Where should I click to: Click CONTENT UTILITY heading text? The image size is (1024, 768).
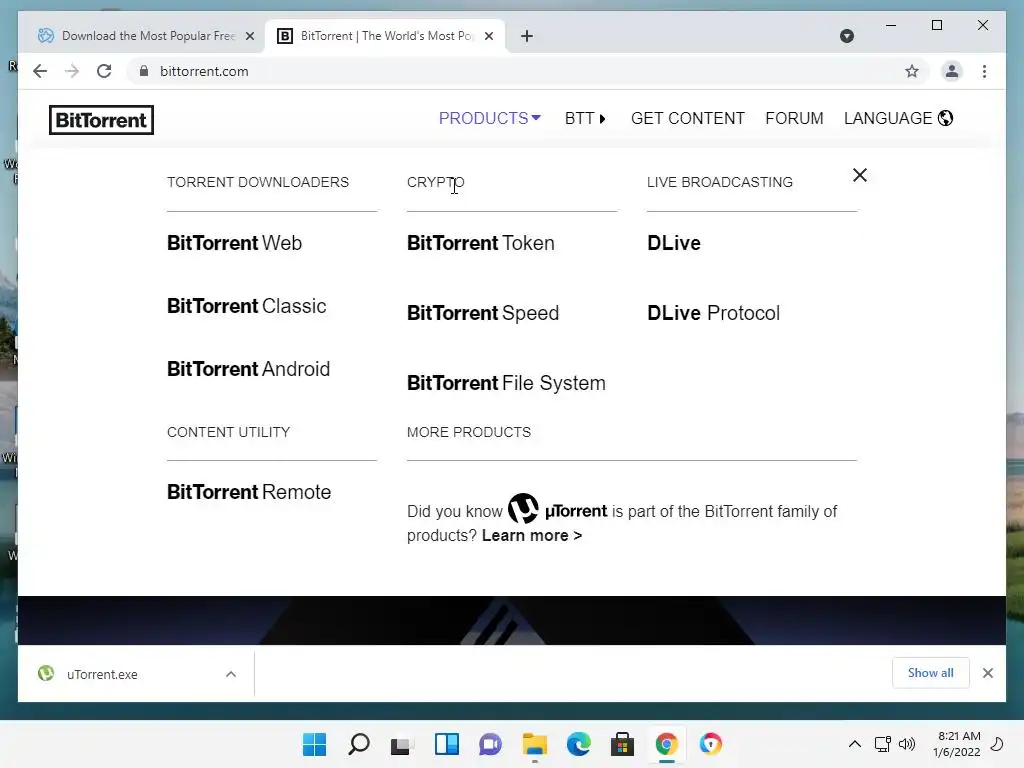229,432
